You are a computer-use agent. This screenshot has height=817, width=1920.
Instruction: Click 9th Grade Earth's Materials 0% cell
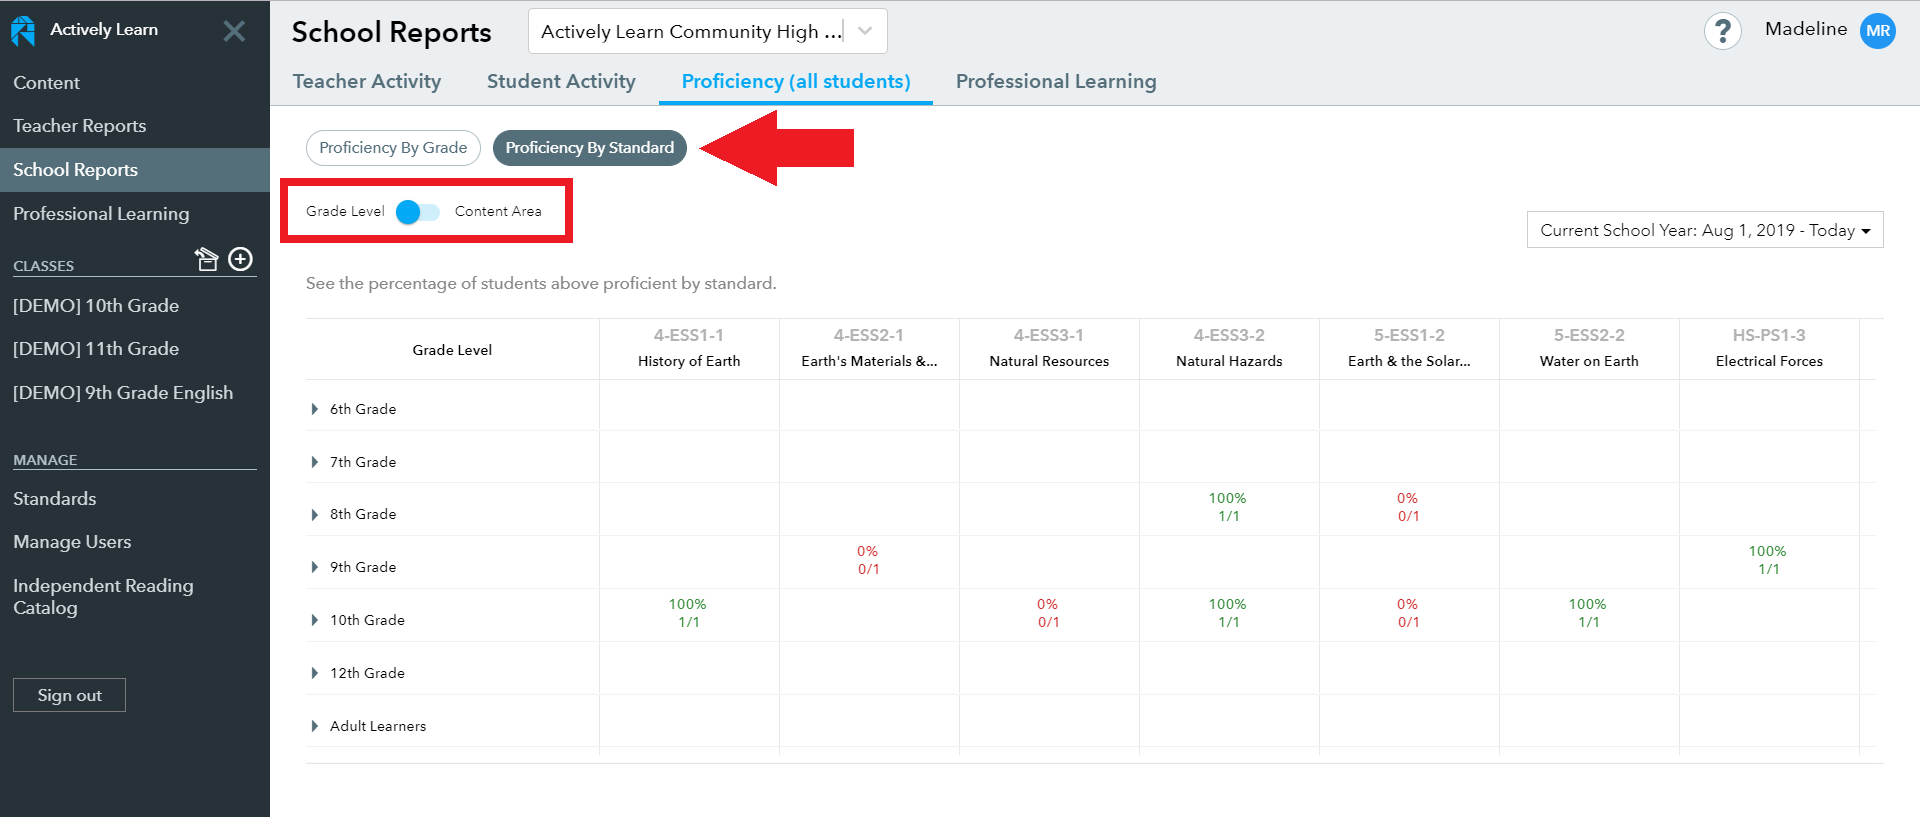point(868,560)
